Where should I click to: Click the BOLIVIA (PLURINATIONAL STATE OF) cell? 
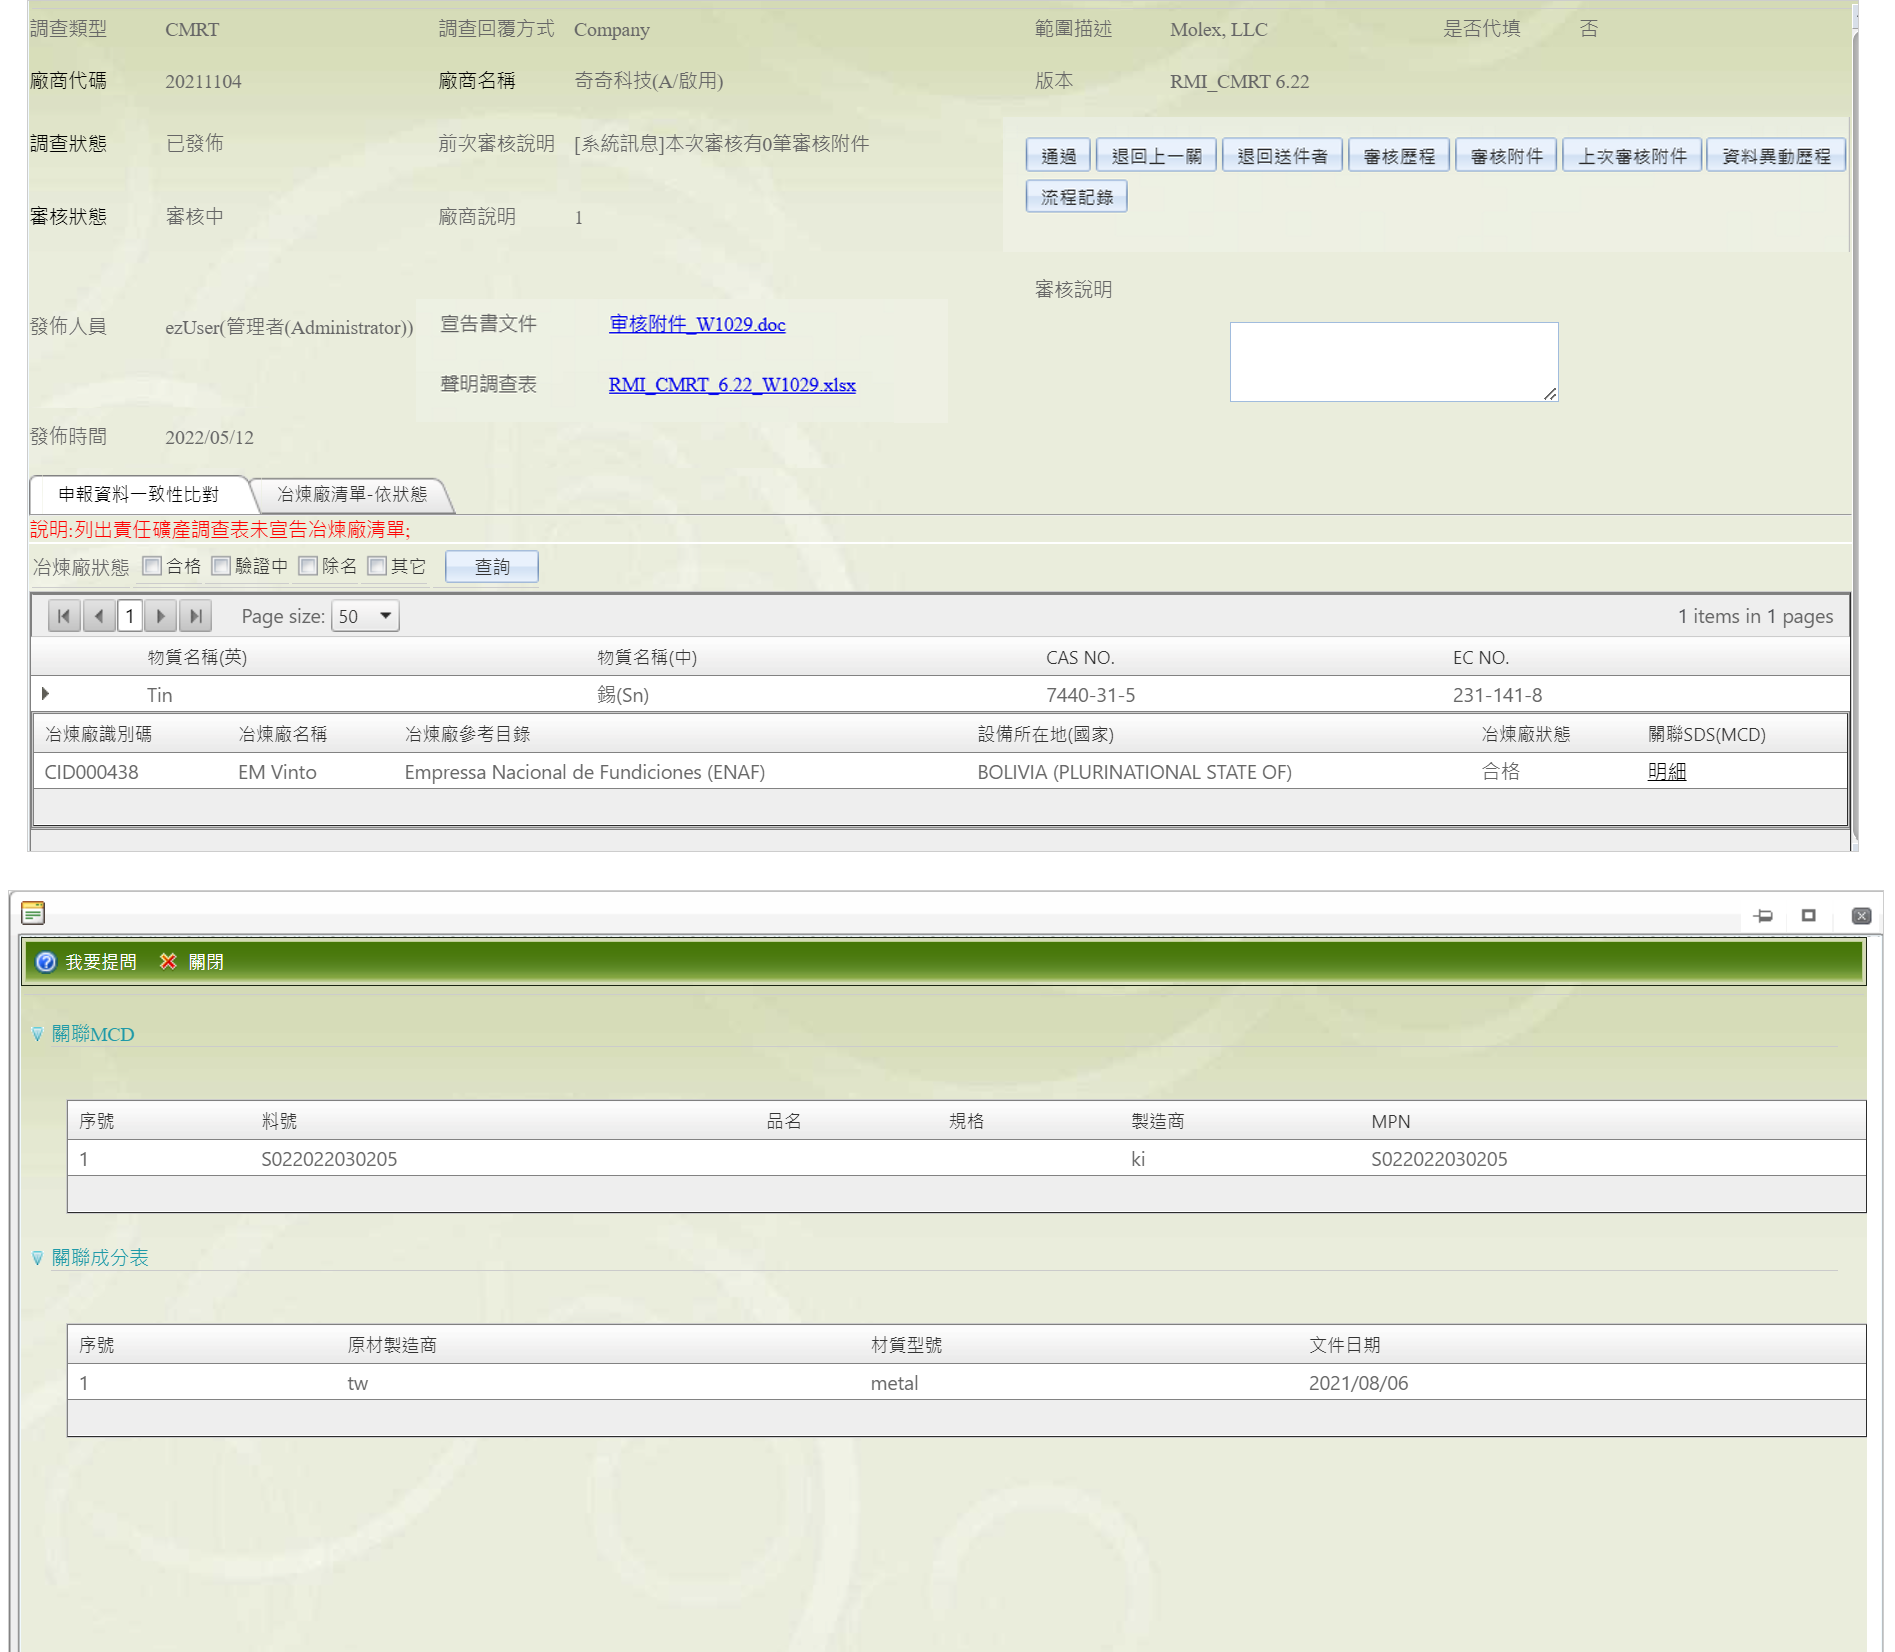point(1135,772)
